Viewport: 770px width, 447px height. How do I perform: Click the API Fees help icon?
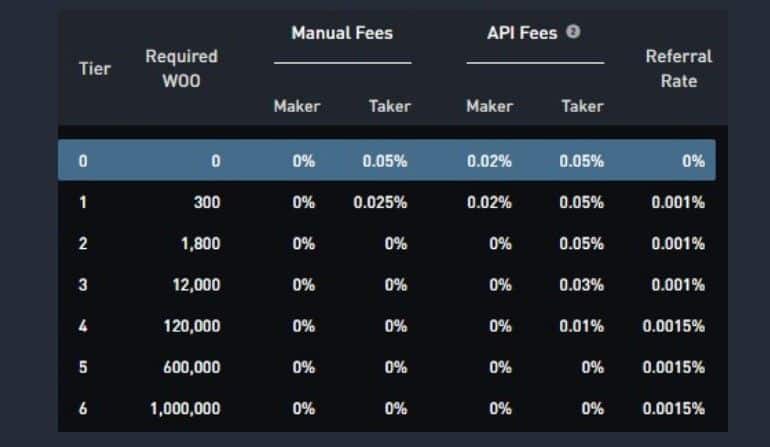click(x=573, y=32)
